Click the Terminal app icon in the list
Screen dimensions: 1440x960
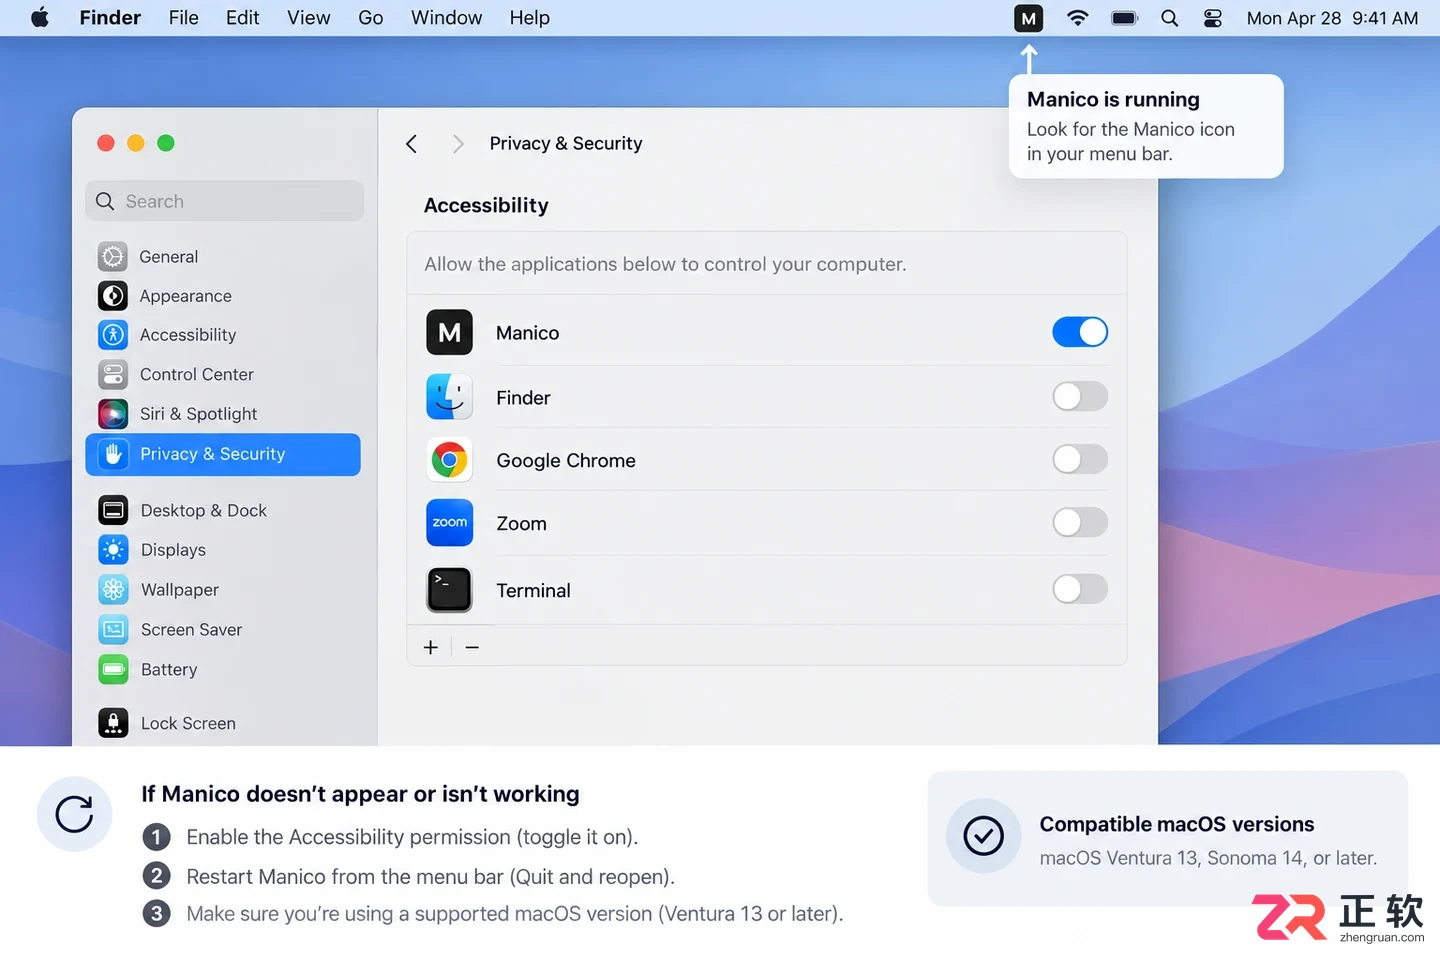pyautogui.click(x=449, y=590)
